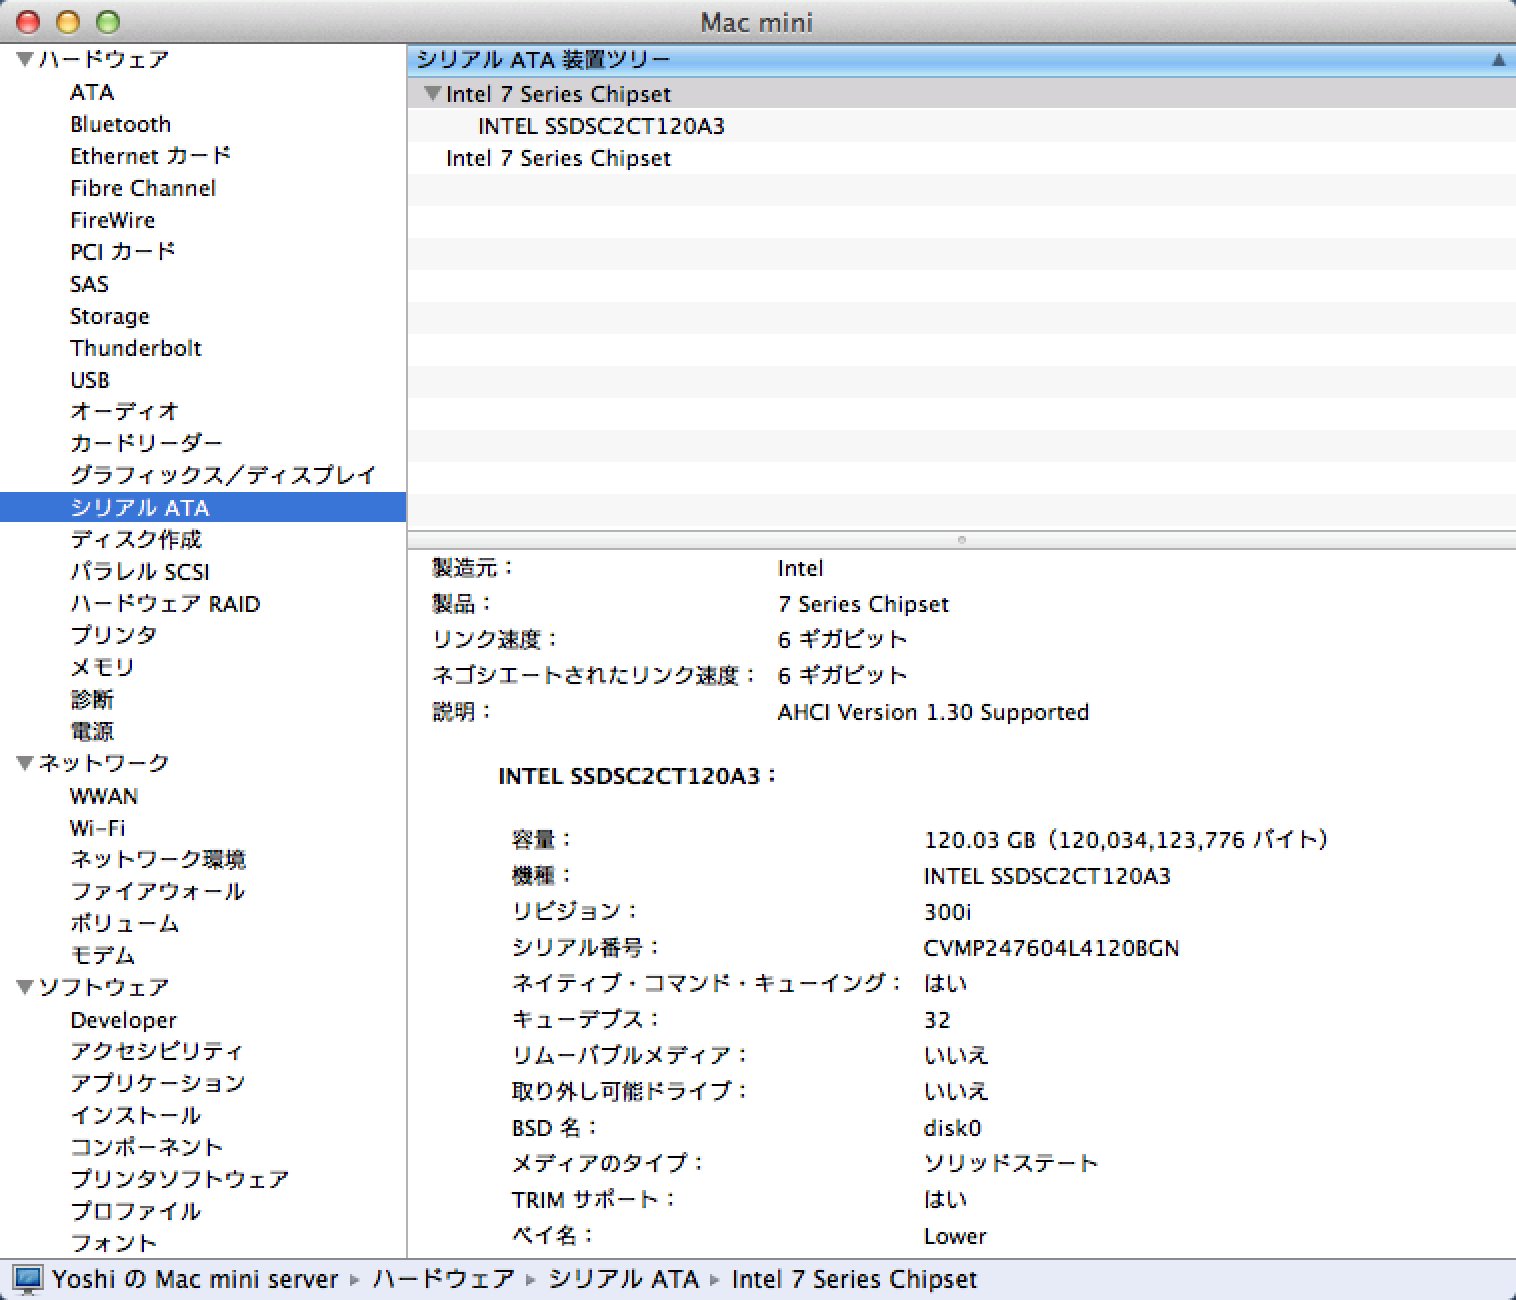Click ハードウェア in the path bar
Viewport: 1516px width, 1300px height.
443,1280
